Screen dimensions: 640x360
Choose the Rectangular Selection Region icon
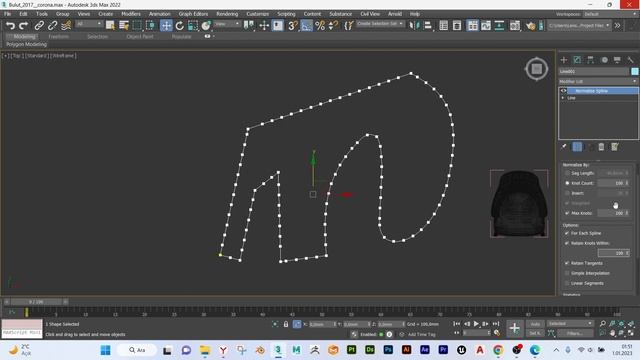pos(137,26)
